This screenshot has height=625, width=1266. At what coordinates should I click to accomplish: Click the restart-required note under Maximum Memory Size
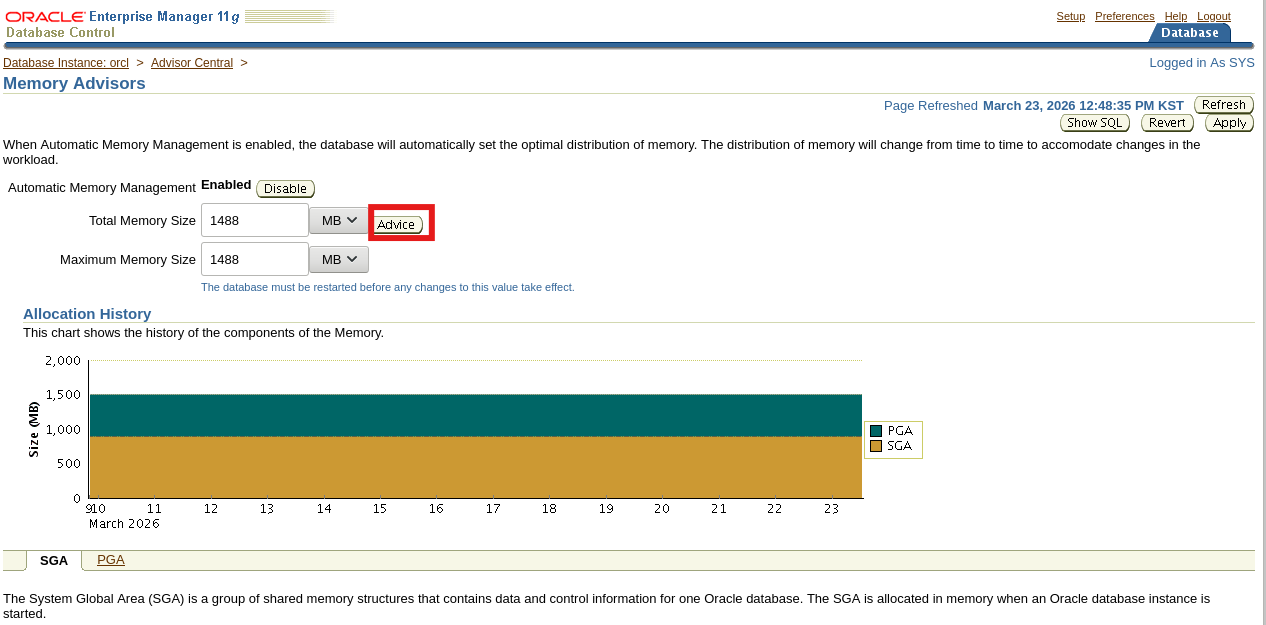pos(388,287)
